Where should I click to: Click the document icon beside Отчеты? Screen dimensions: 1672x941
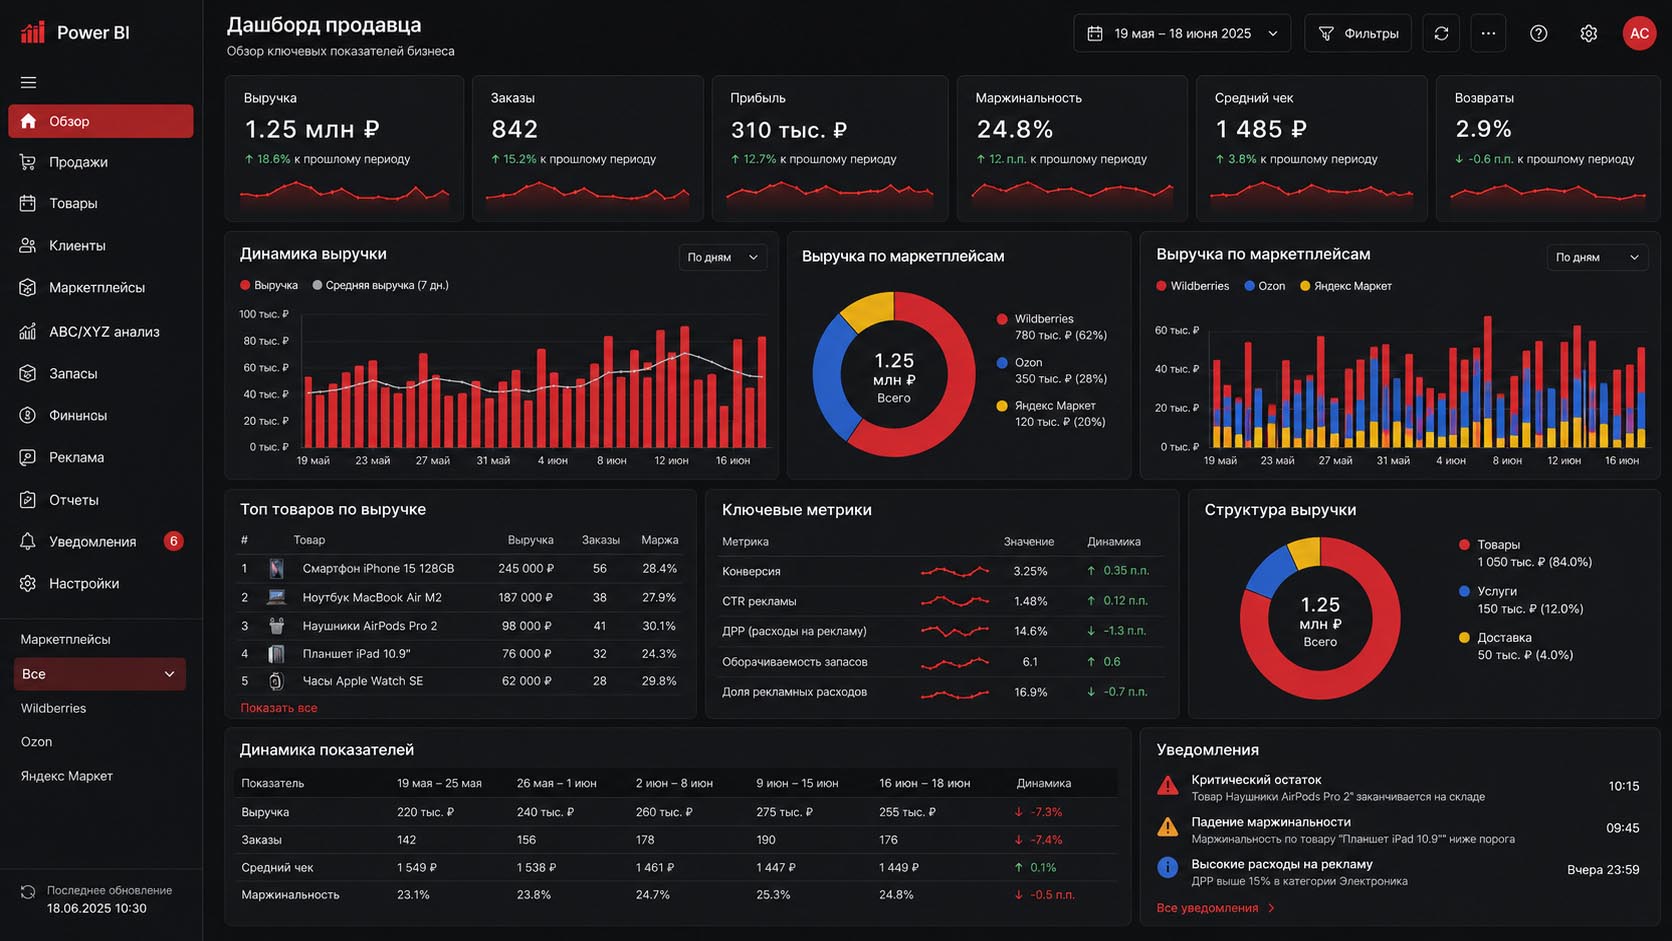click(x=28, y=499)
